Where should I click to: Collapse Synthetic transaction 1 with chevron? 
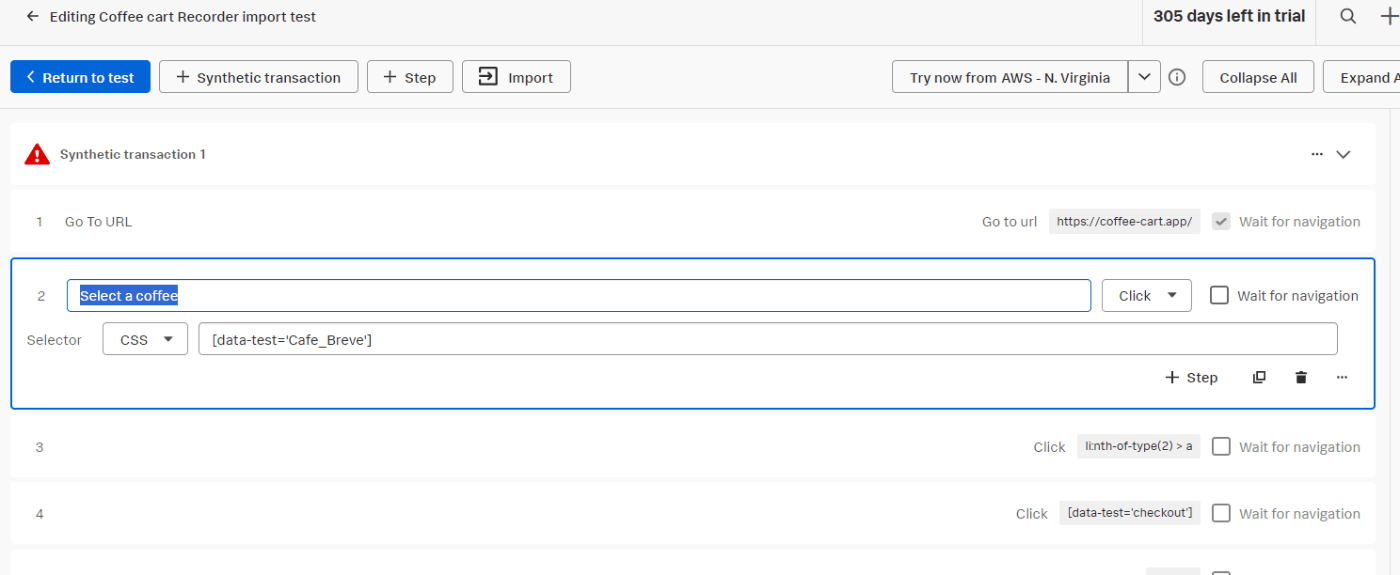point(1343,154)
